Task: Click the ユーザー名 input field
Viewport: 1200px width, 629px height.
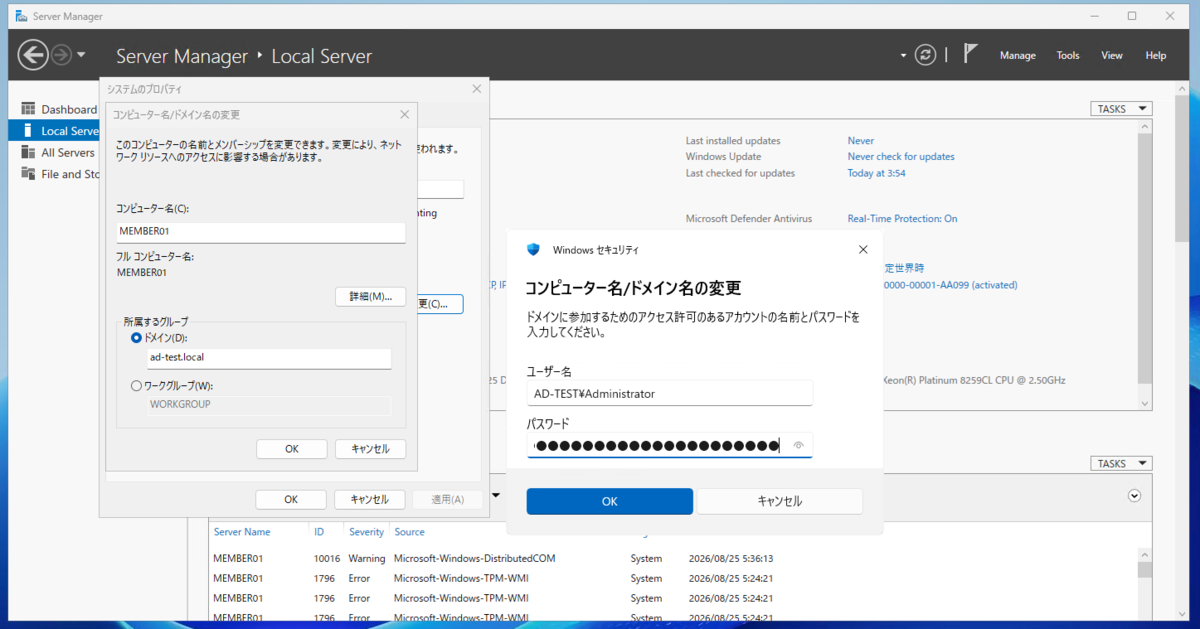Action: [x=670, y=394]
